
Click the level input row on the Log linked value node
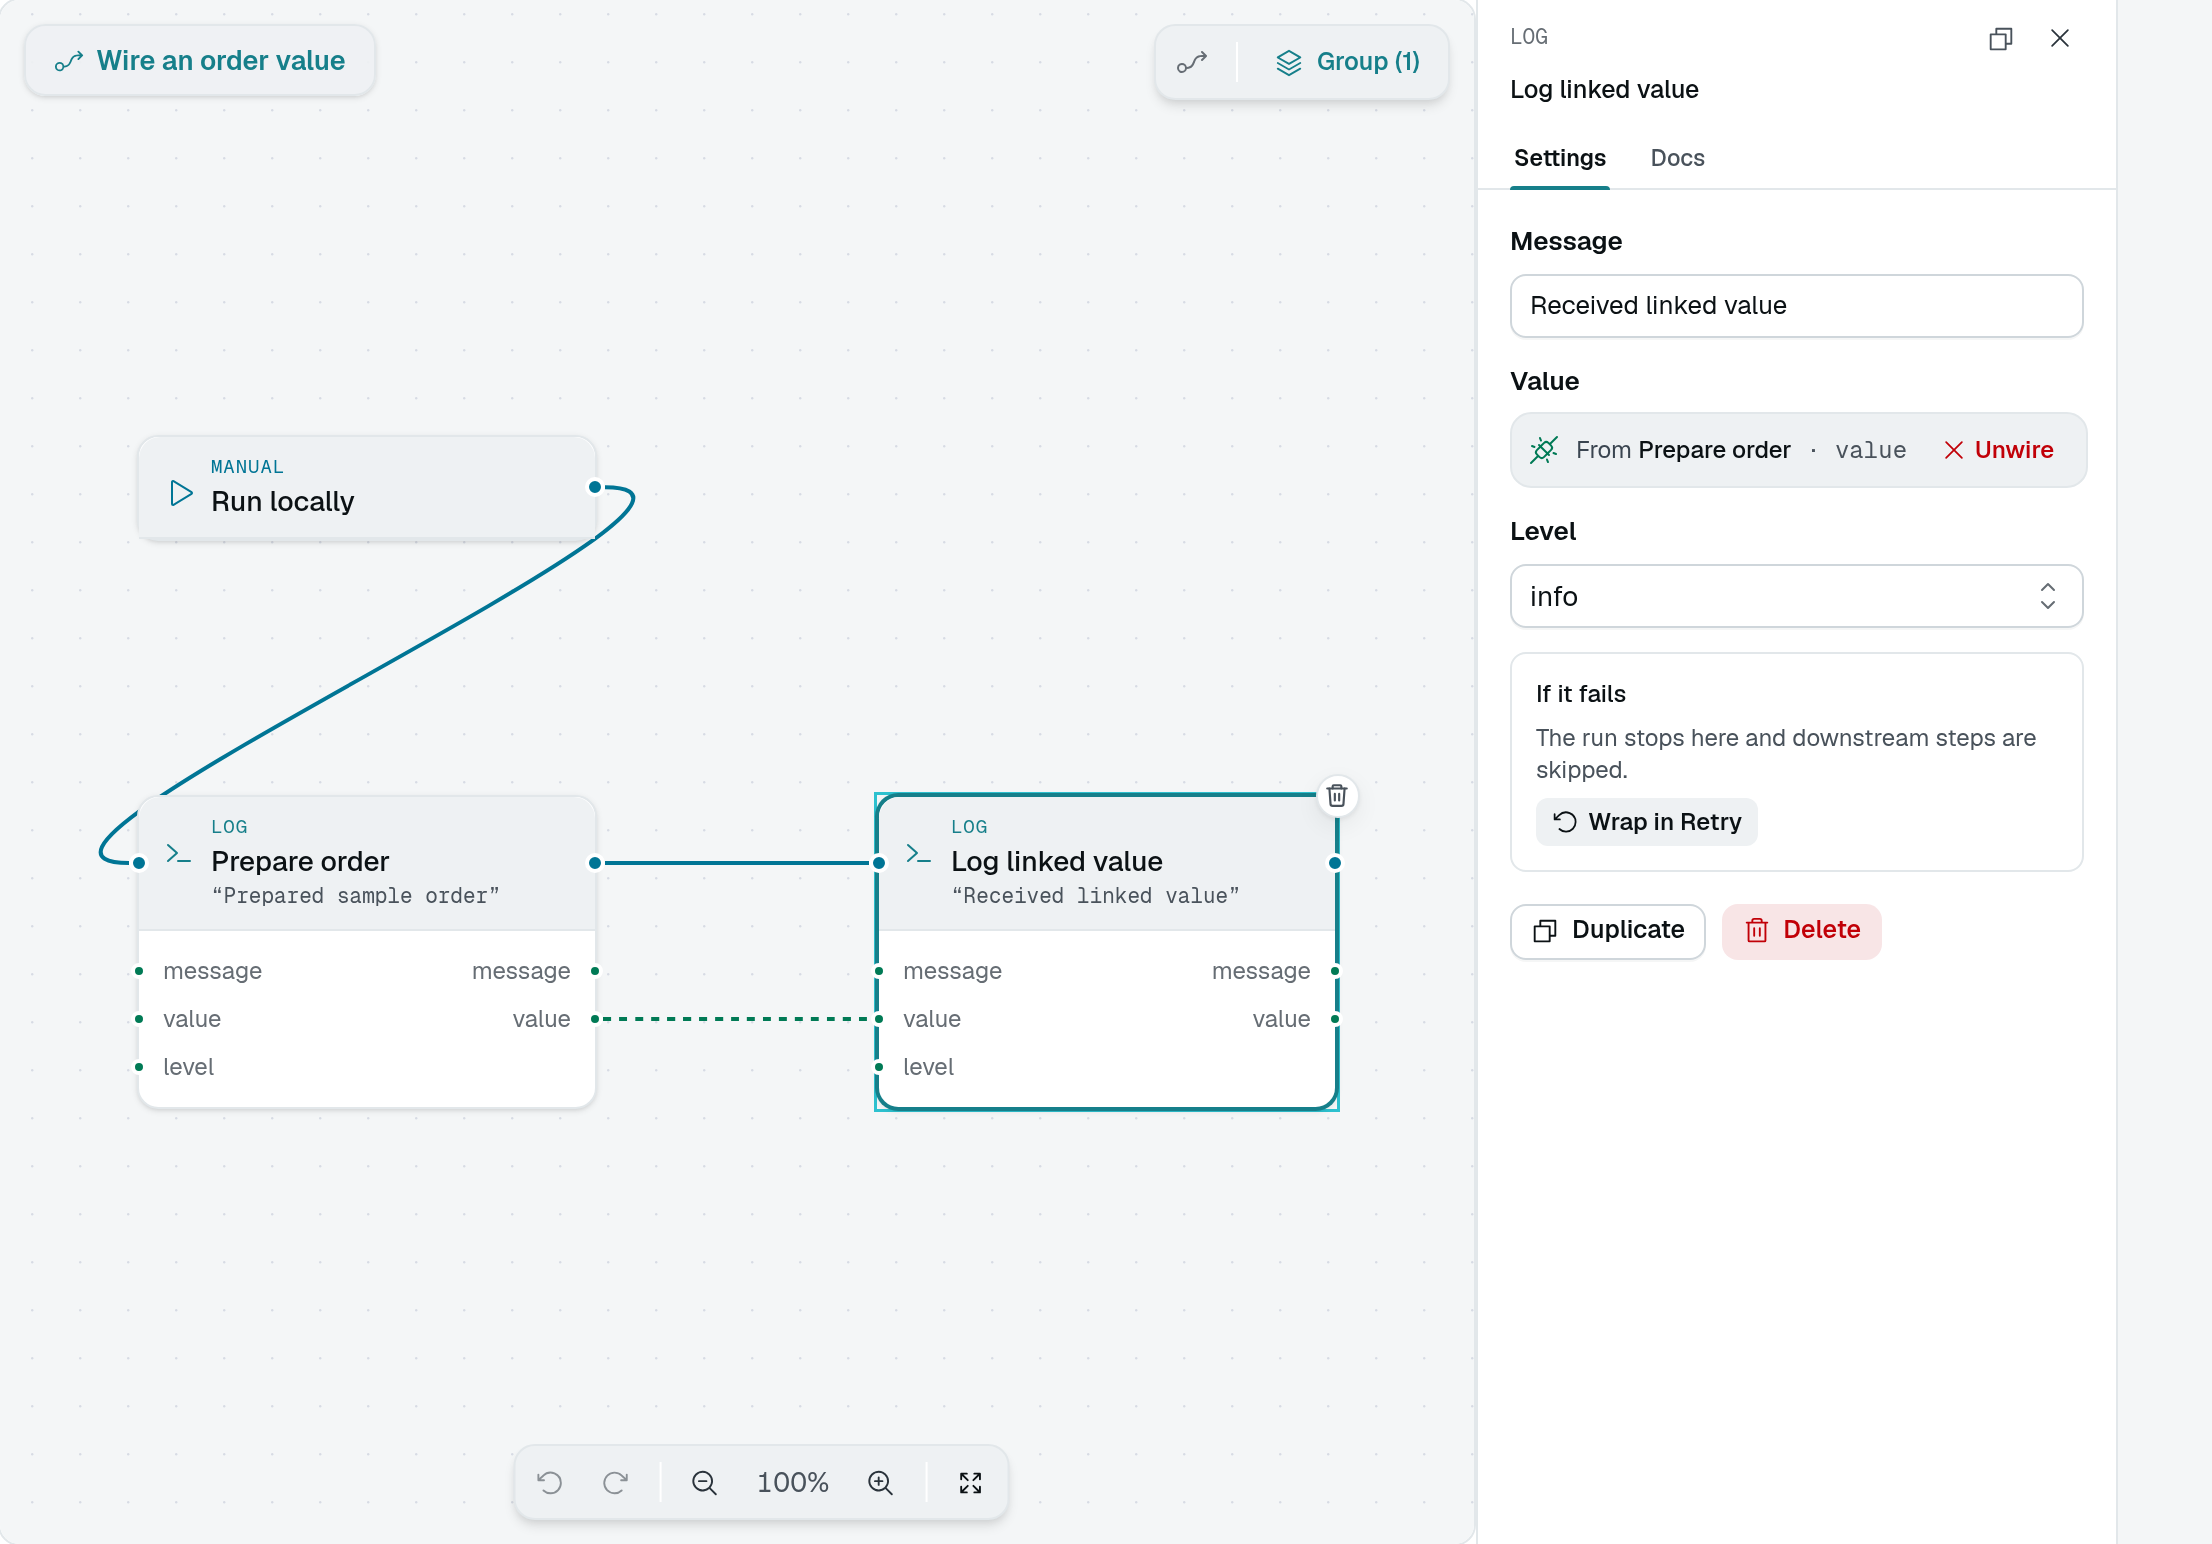click(928, 1067)
